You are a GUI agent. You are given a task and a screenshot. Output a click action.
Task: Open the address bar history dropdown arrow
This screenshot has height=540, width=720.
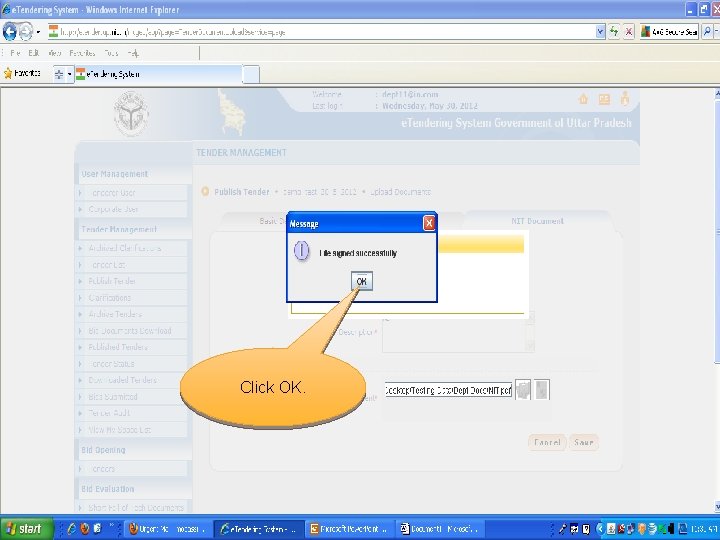pos(600,32)
